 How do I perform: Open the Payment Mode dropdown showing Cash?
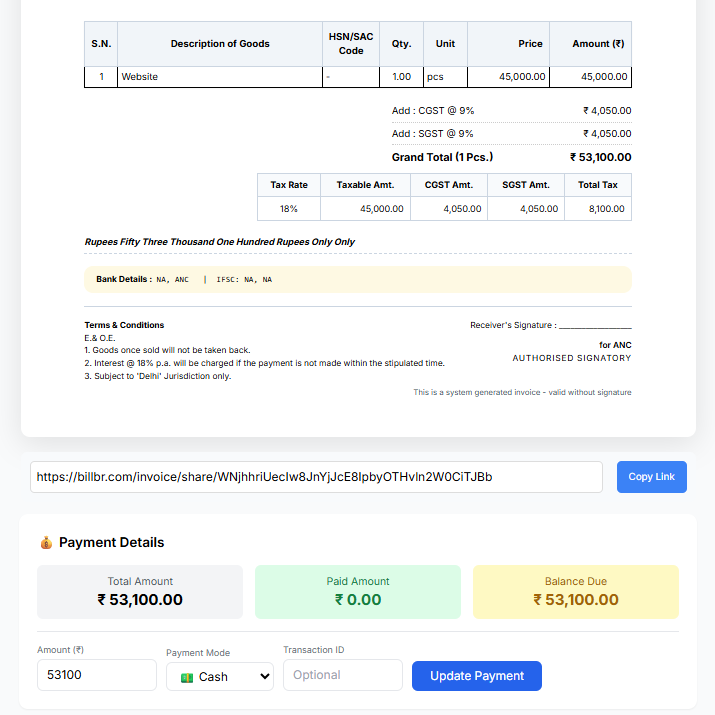(x=220, y=676)
